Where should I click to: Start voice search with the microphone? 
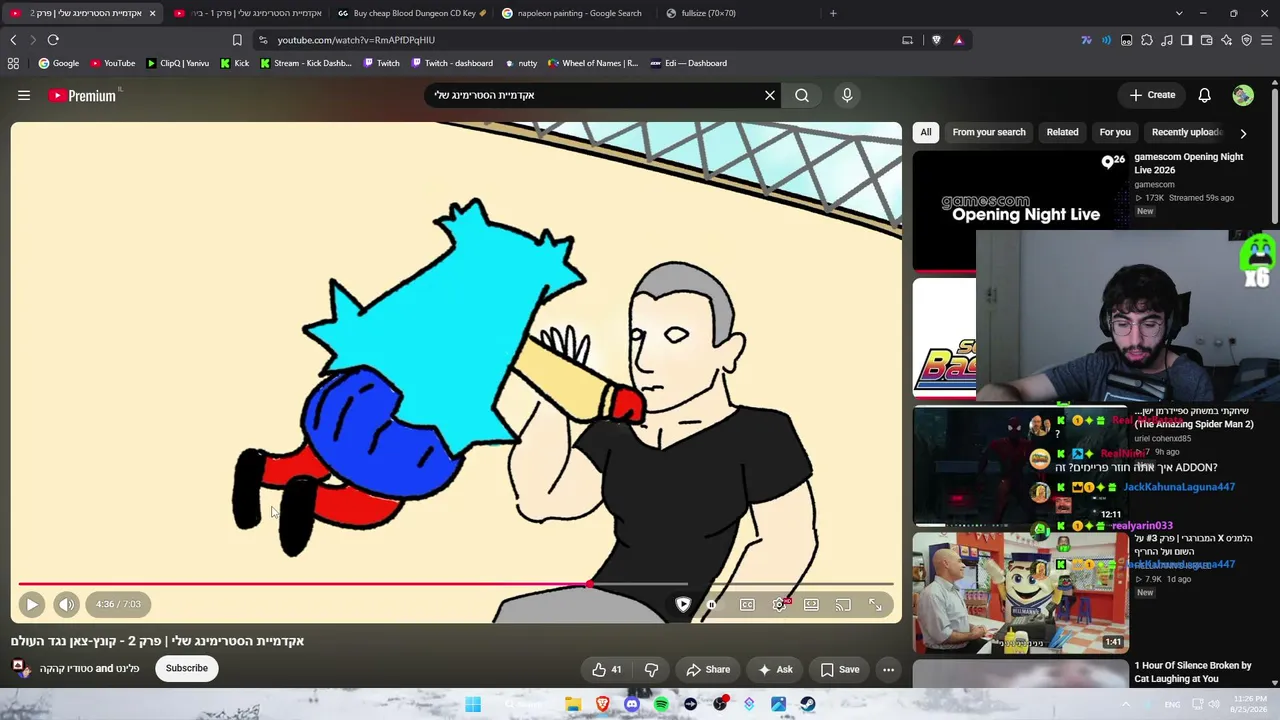click(x=847, y=95)
